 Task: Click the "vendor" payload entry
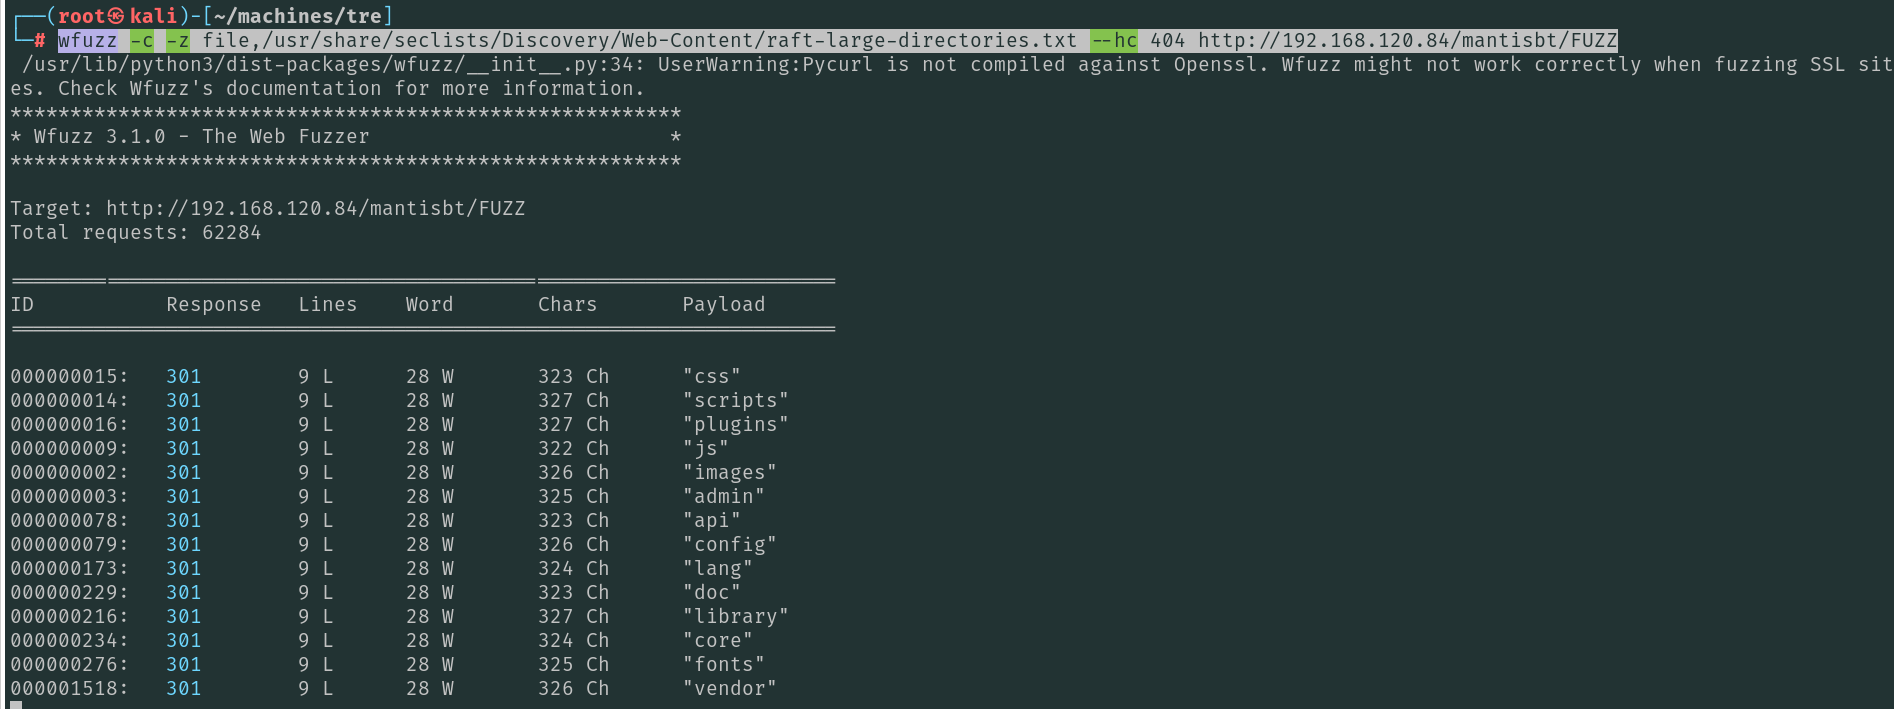[729, 688]
